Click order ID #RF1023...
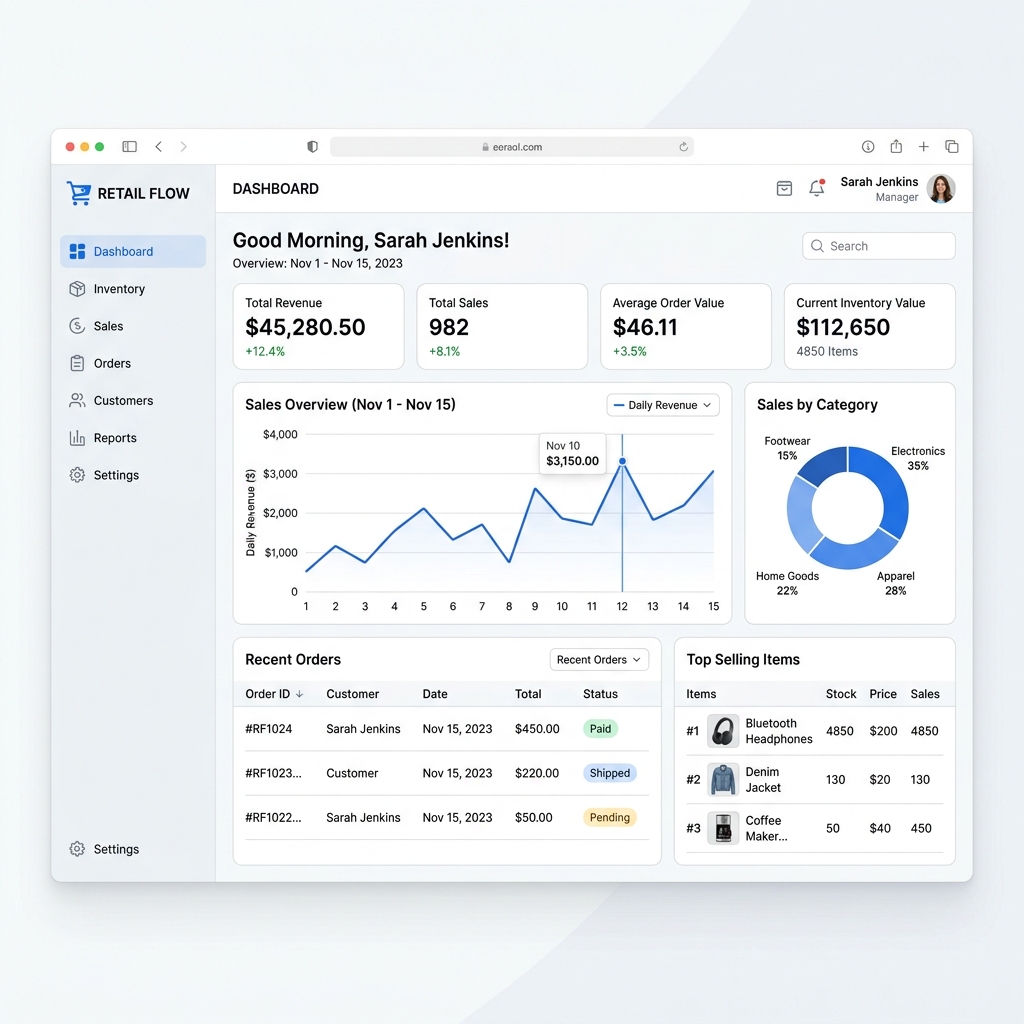 pos(273,773)
